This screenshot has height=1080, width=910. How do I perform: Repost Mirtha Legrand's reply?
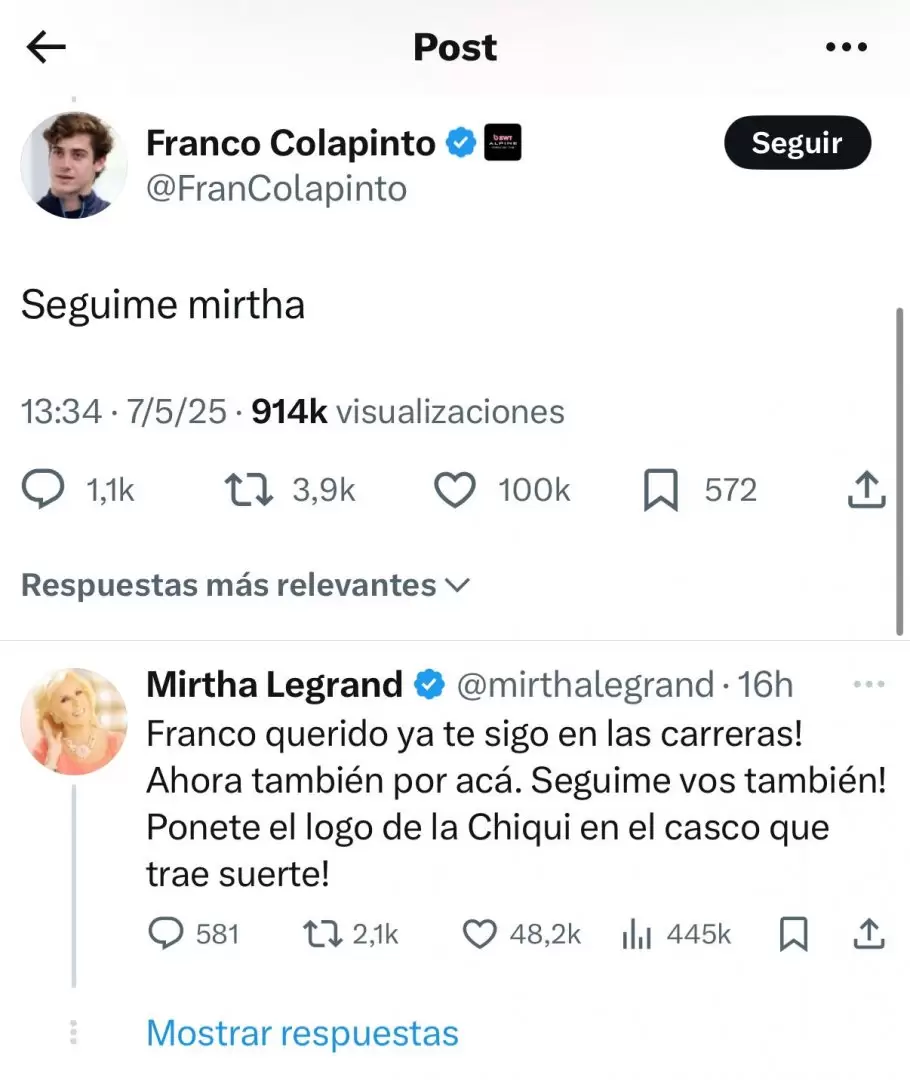[x=321, y=934]
